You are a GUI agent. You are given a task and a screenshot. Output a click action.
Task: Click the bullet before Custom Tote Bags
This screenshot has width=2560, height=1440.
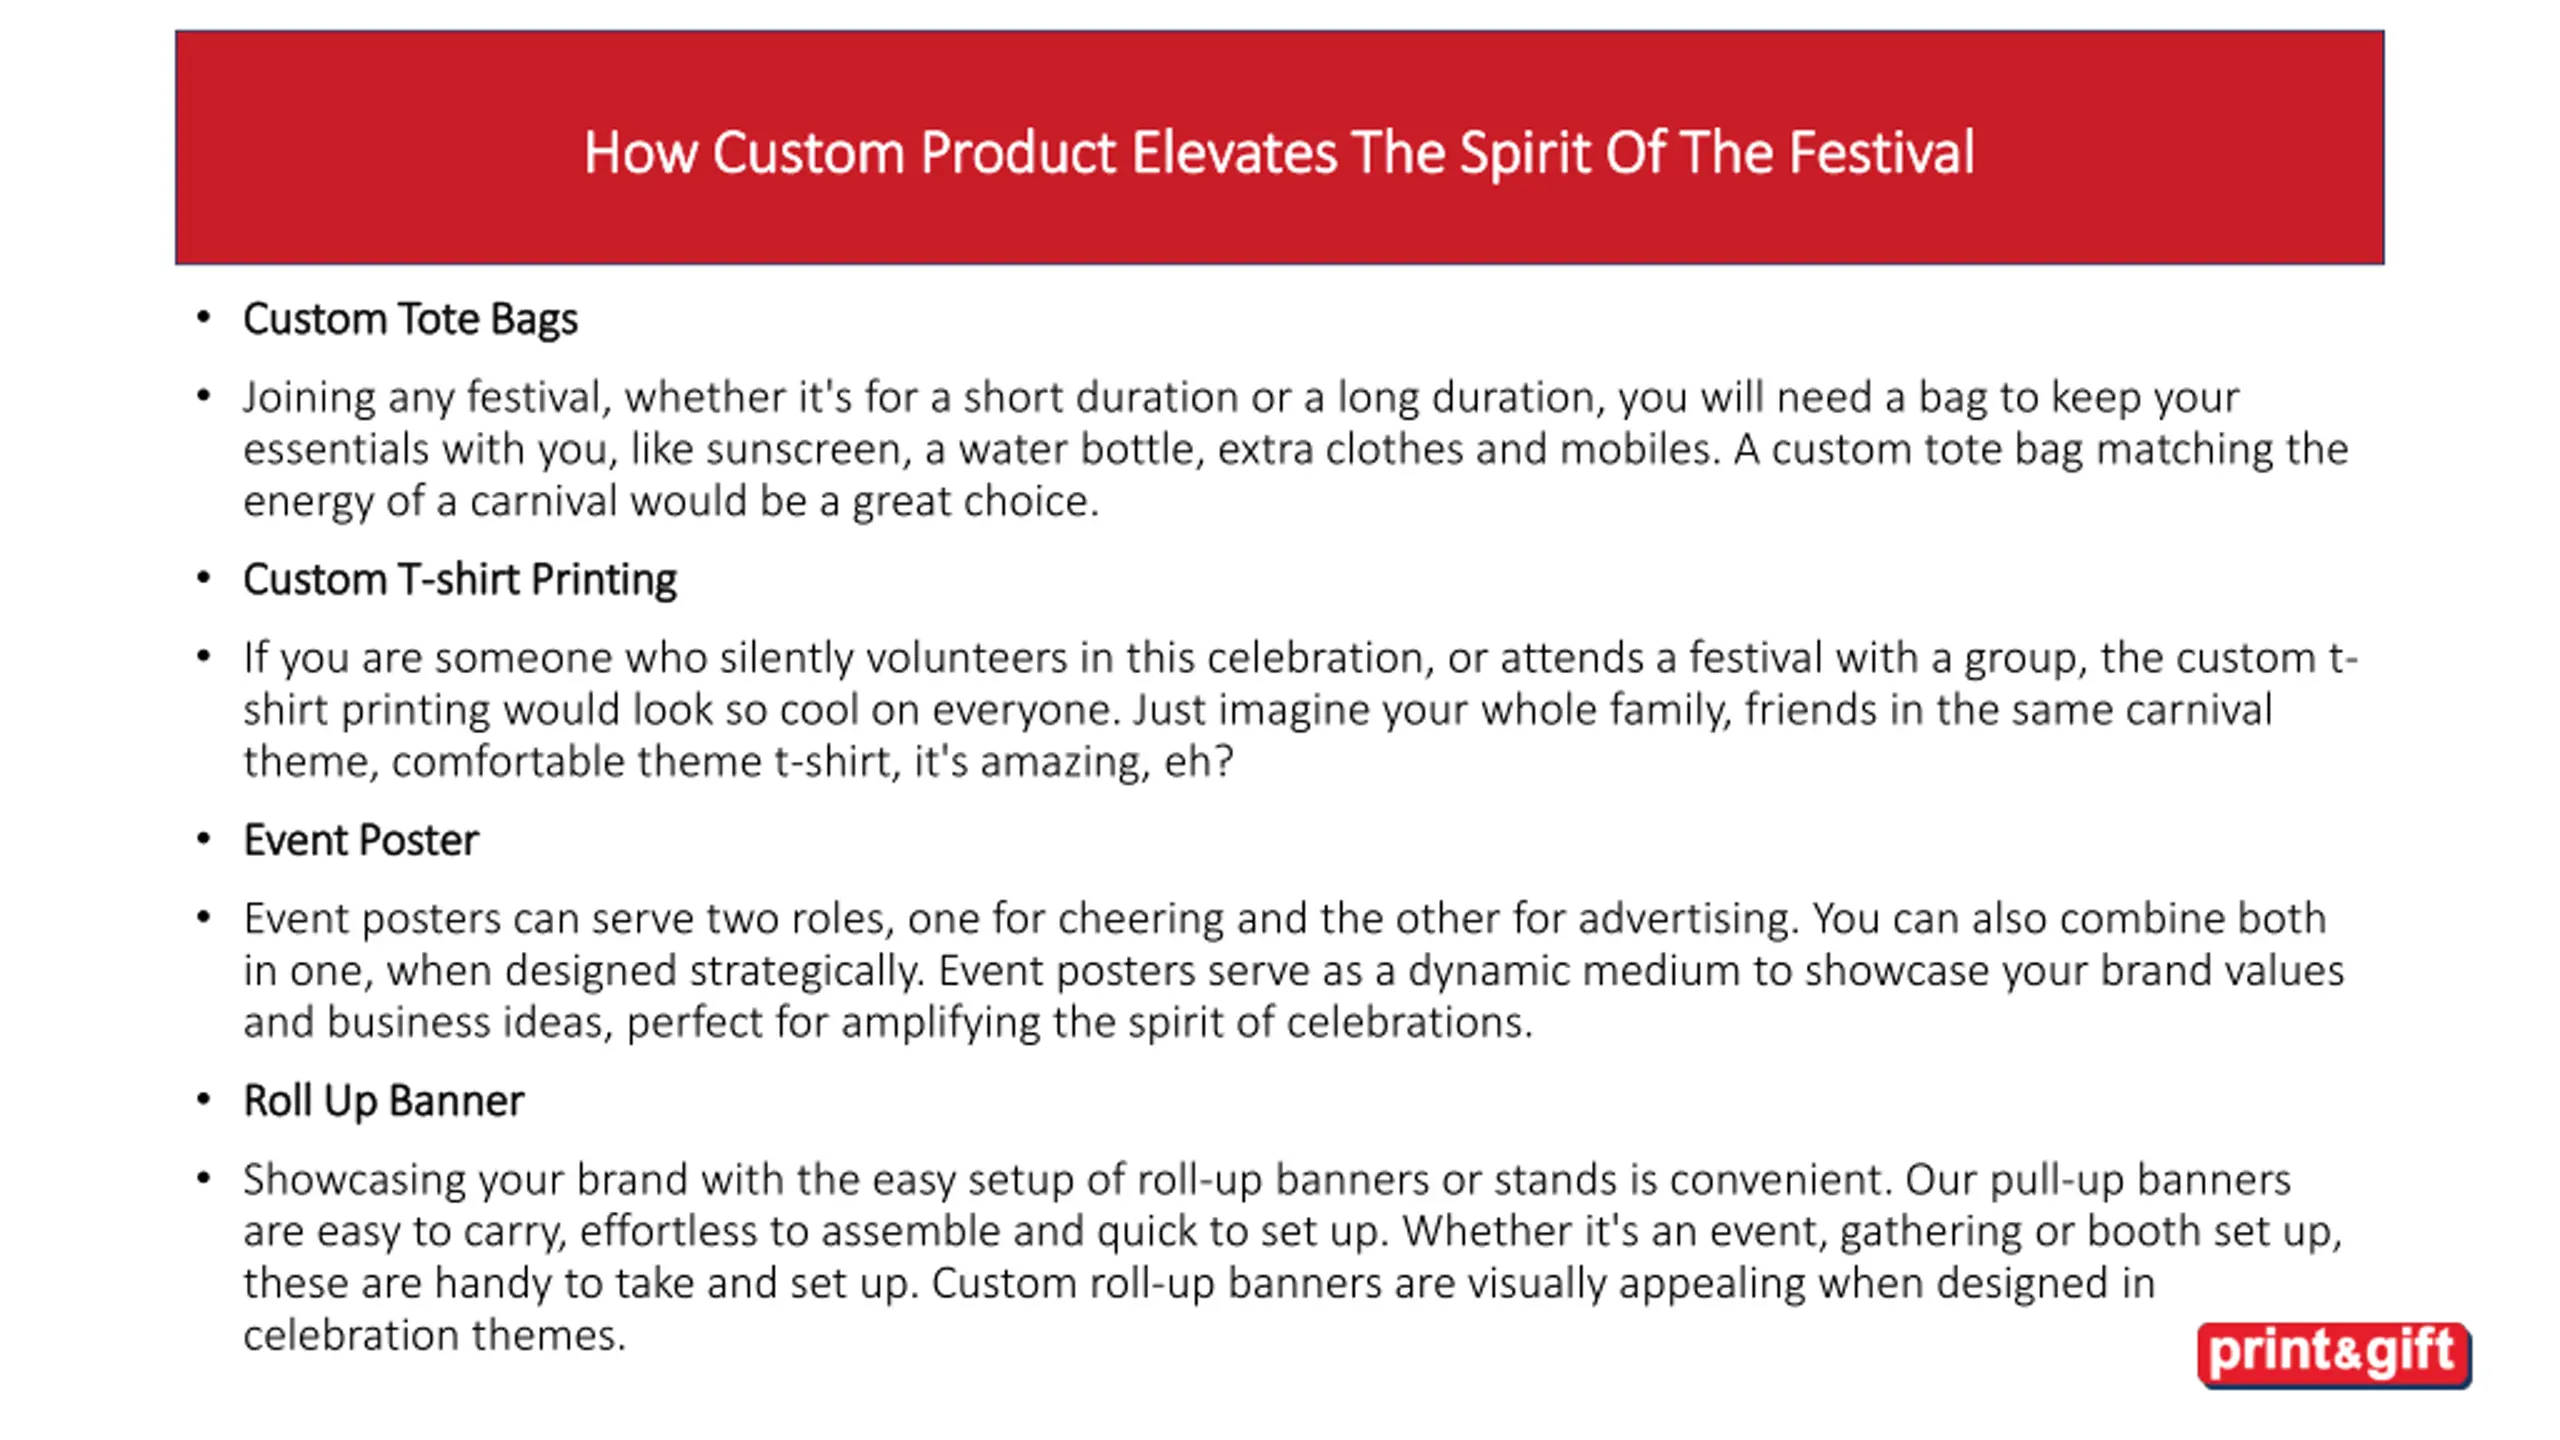click(204, 318)
